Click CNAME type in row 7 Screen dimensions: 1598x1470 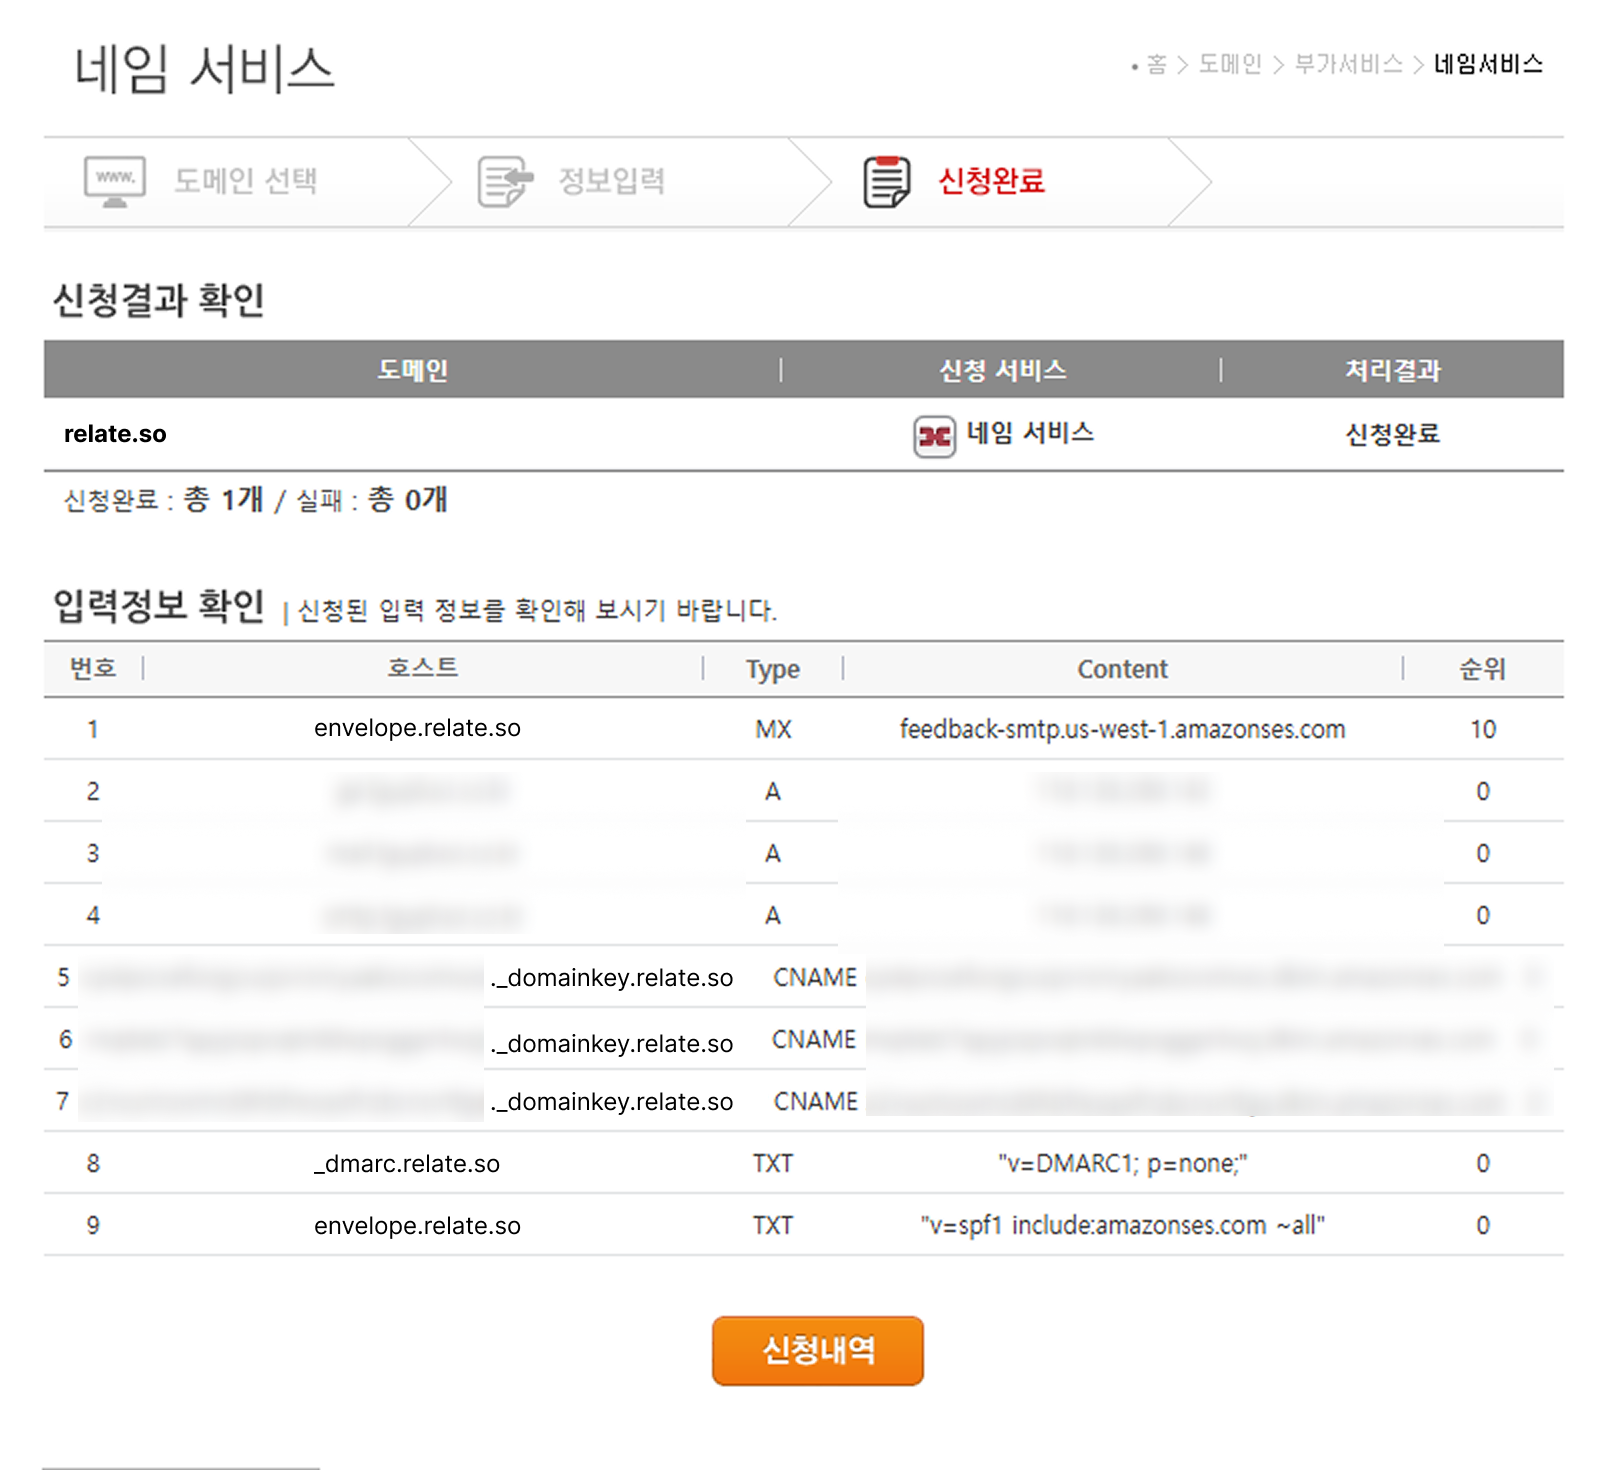coord(816,1101)
